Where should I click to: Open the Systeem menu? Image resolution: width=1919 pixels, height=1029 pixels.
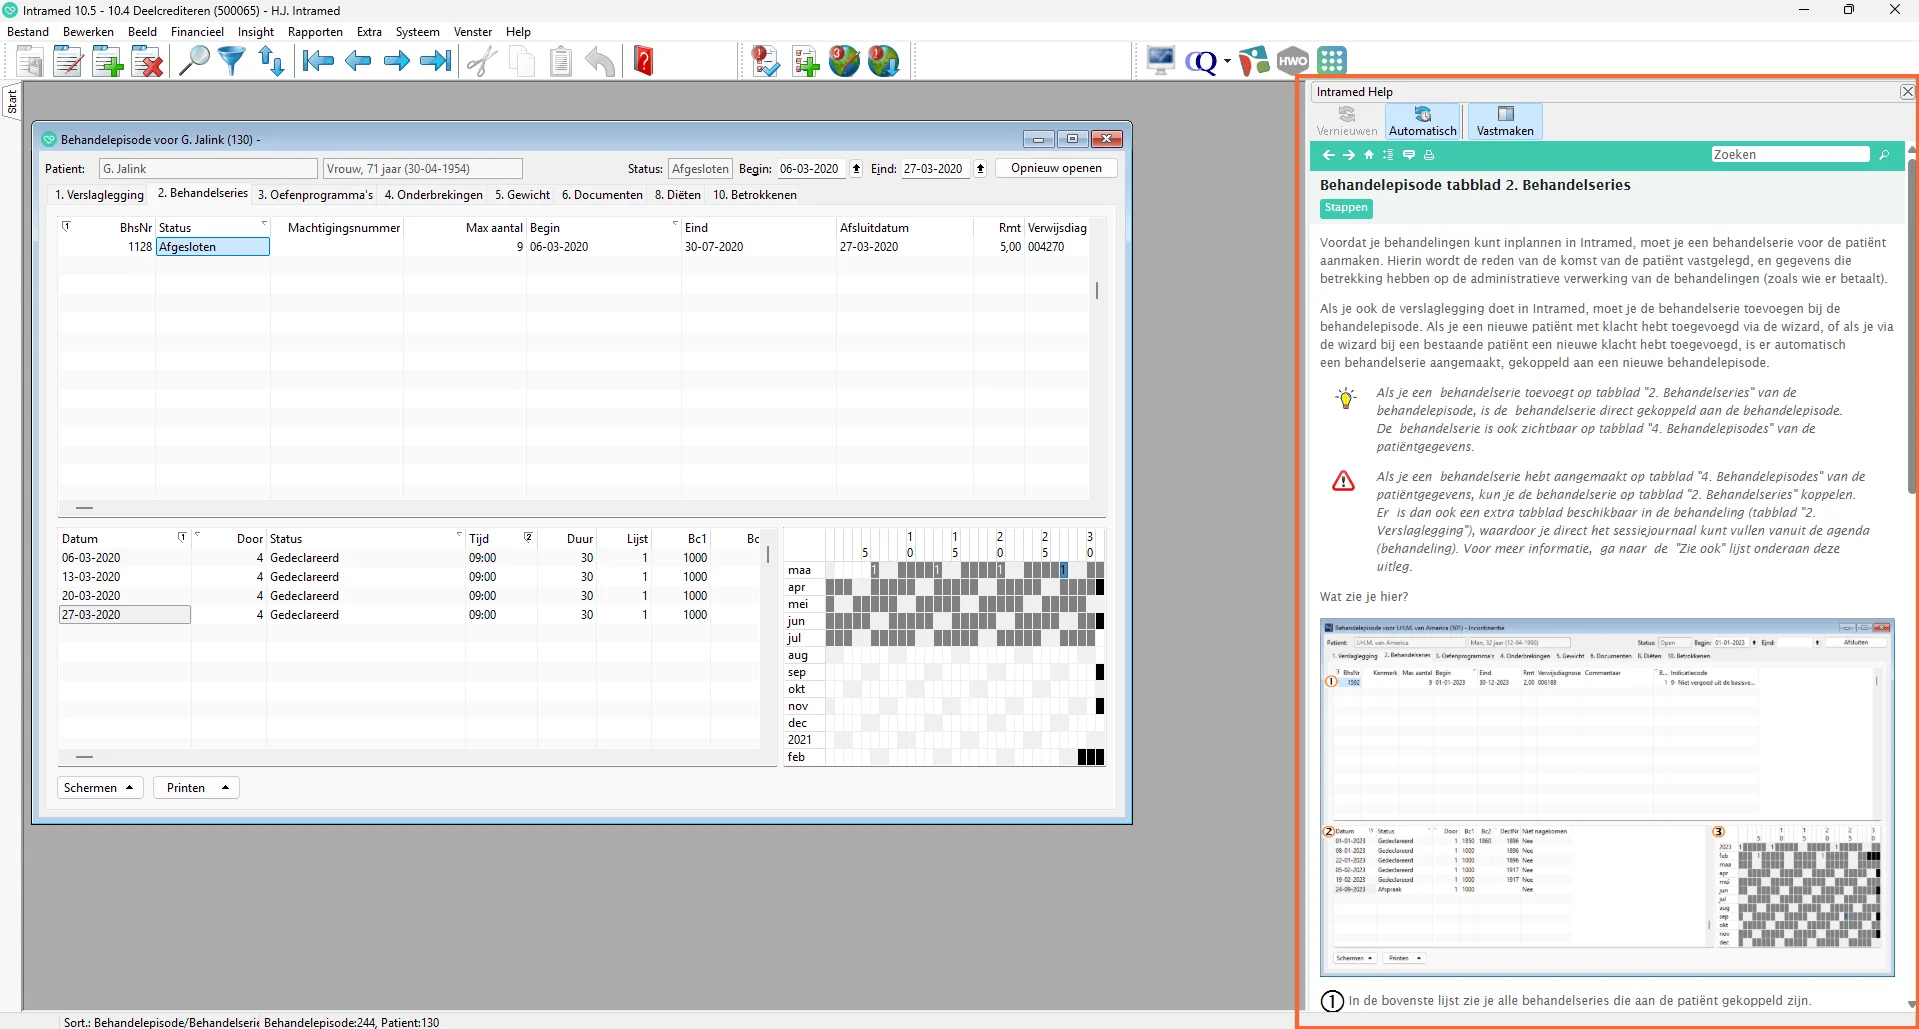(417, 32)
